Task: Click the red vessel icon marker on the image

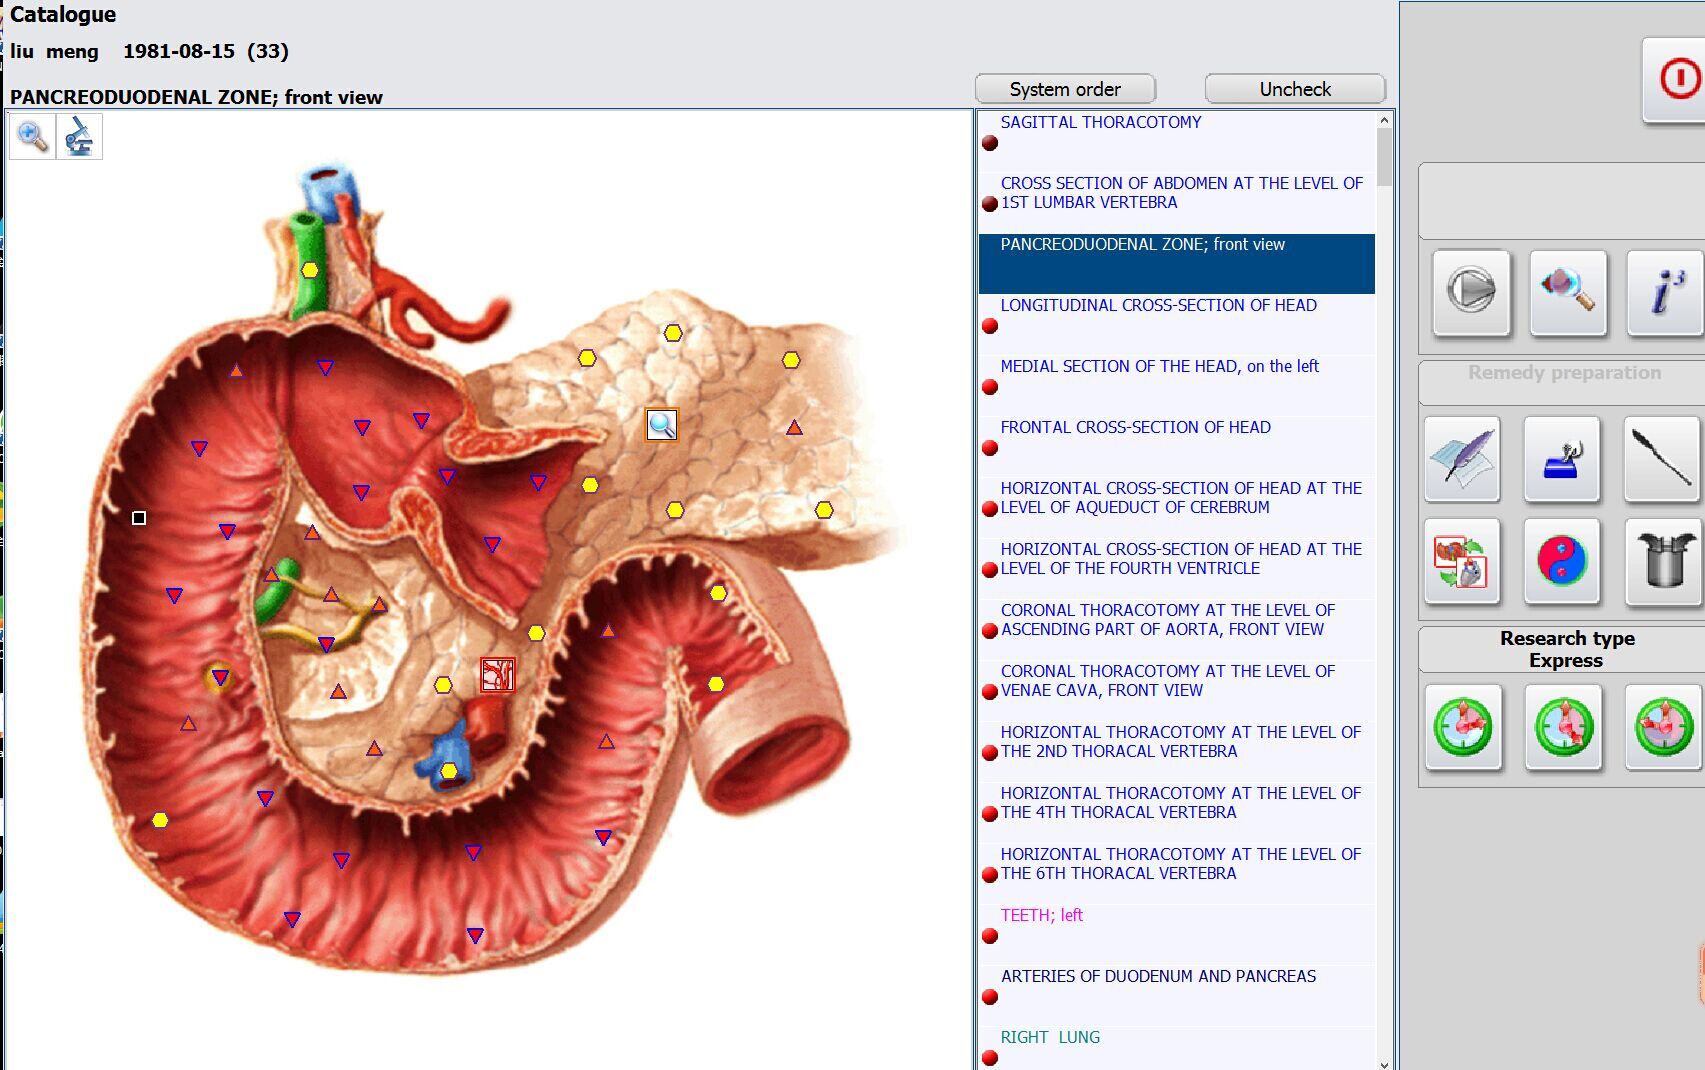Action: tap(497, 675)
